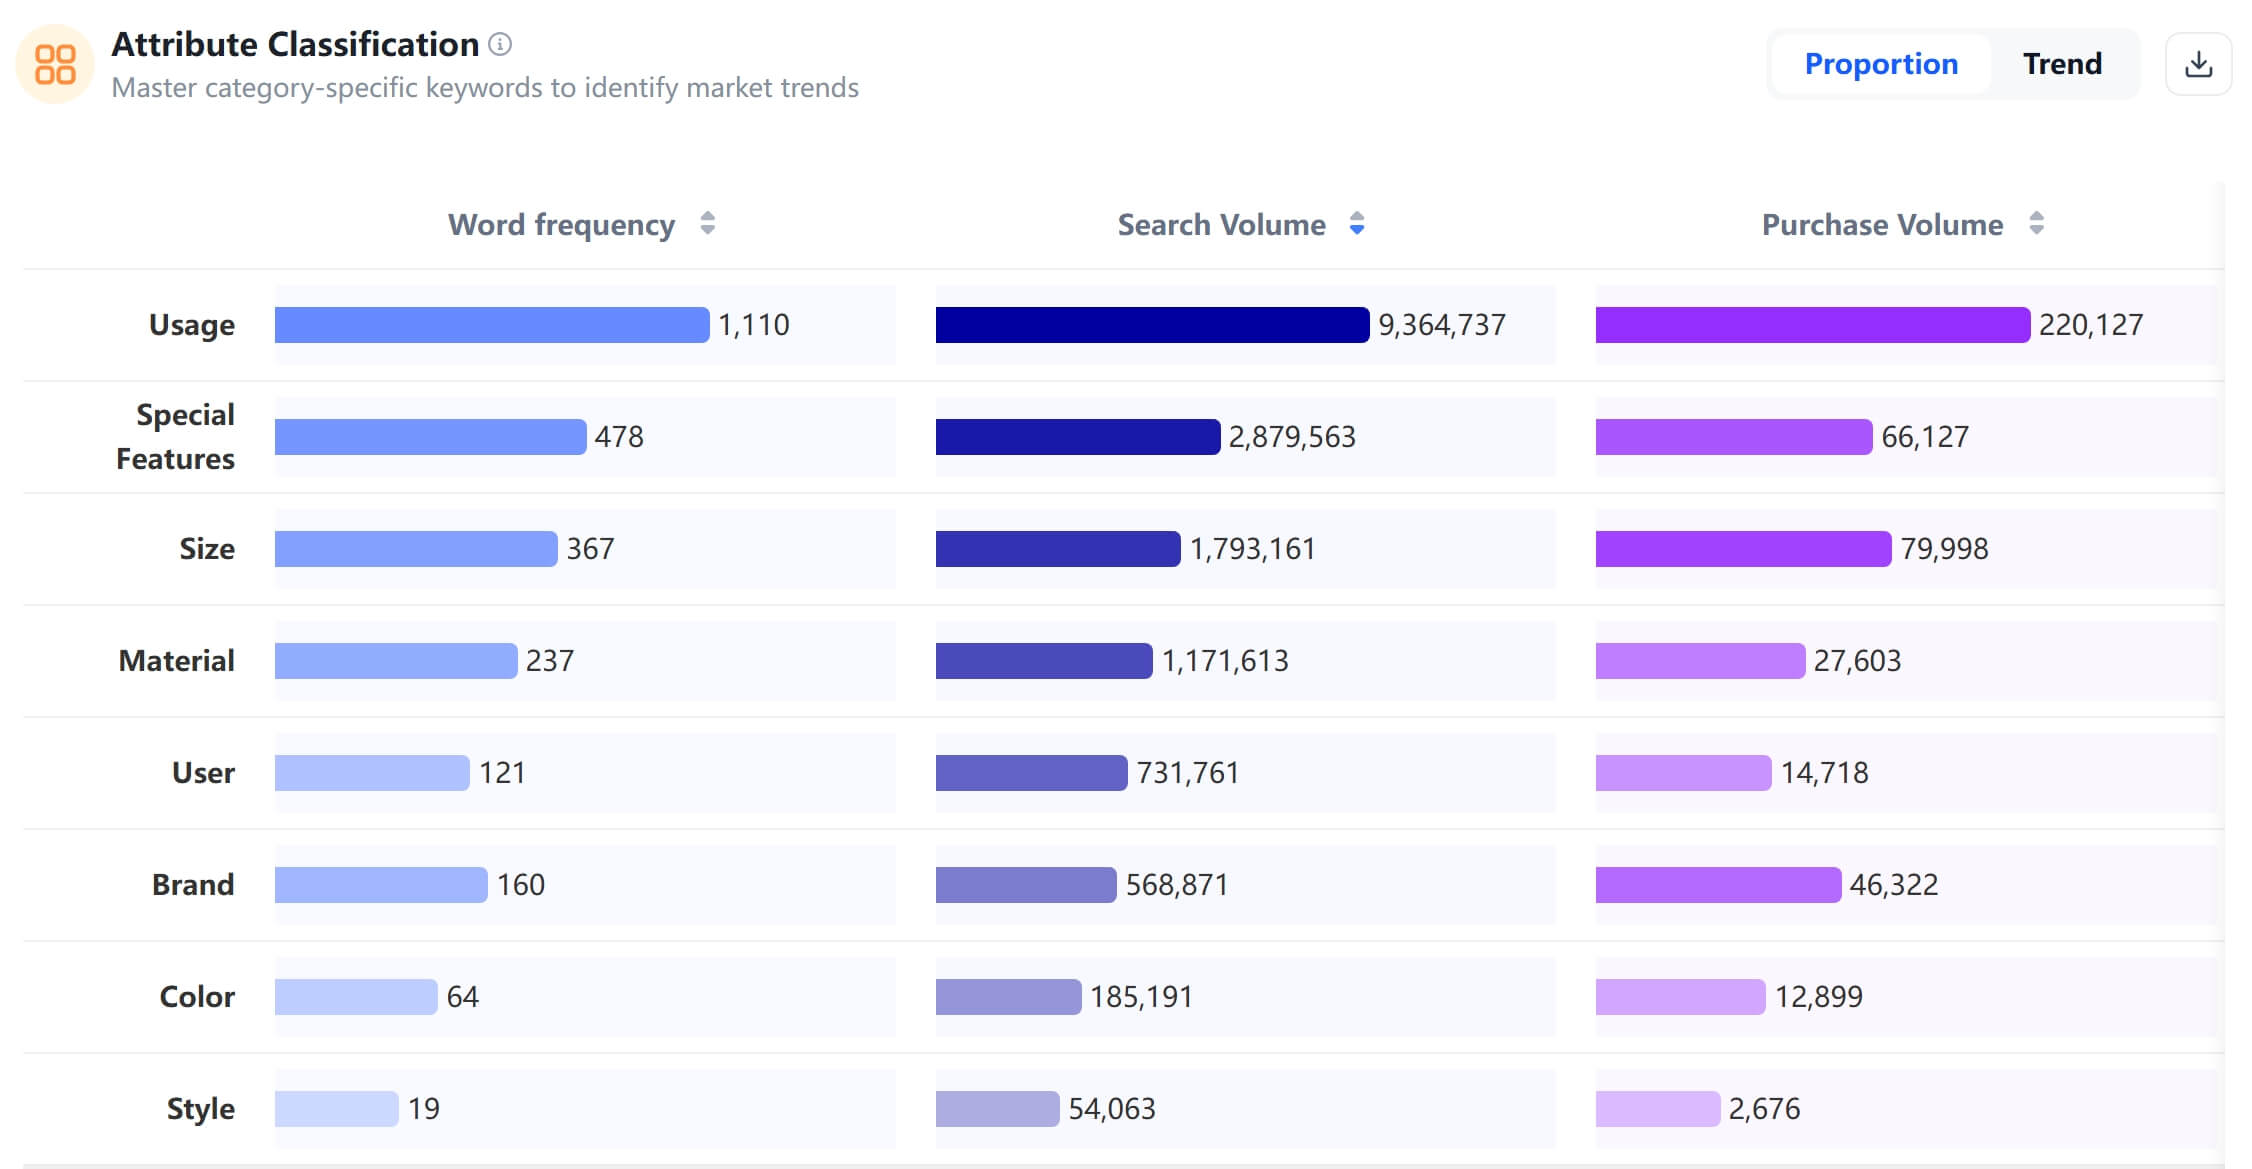Click the Usage search volume dark blue bar

coord(1151,325)
